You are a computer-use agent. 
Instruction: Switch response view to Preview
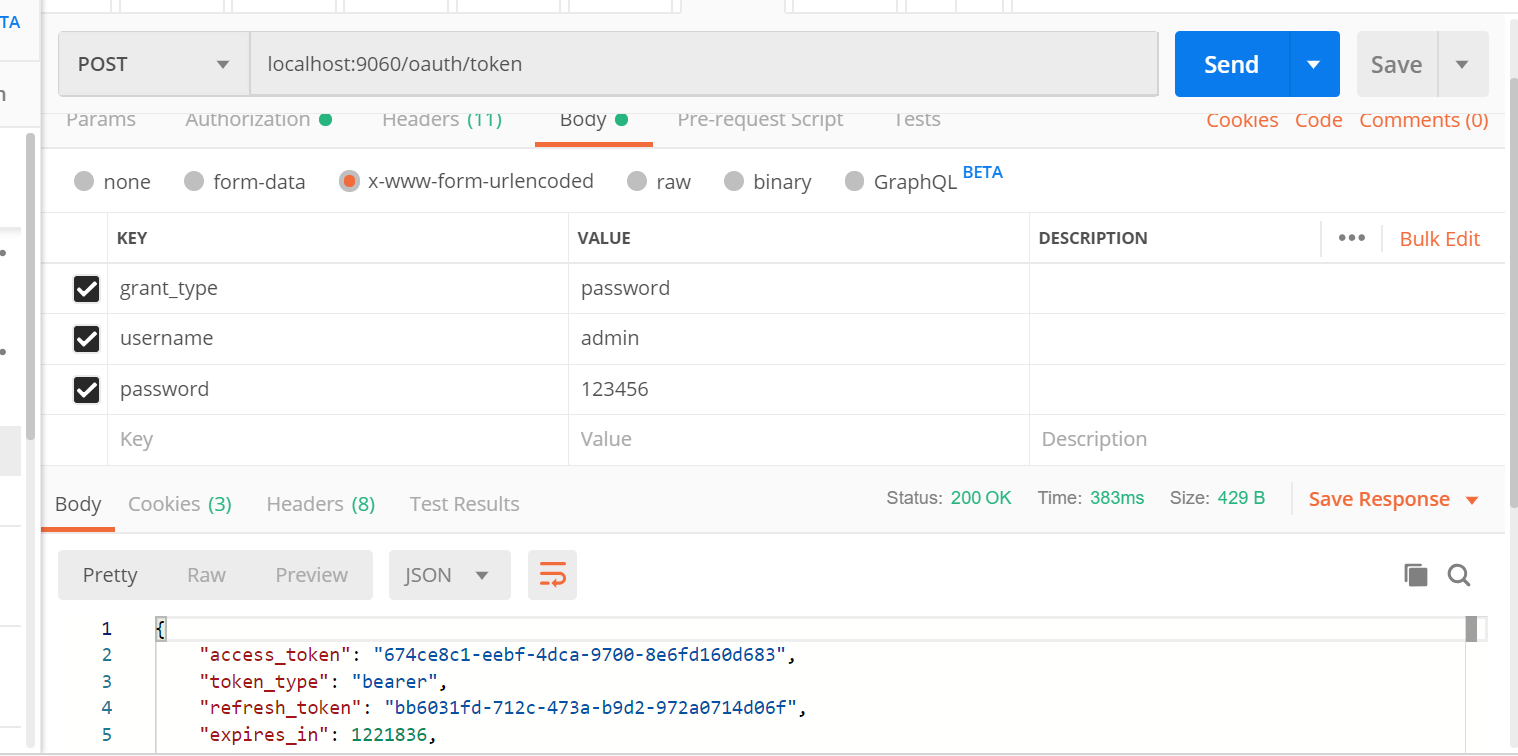tap(312, 575)
